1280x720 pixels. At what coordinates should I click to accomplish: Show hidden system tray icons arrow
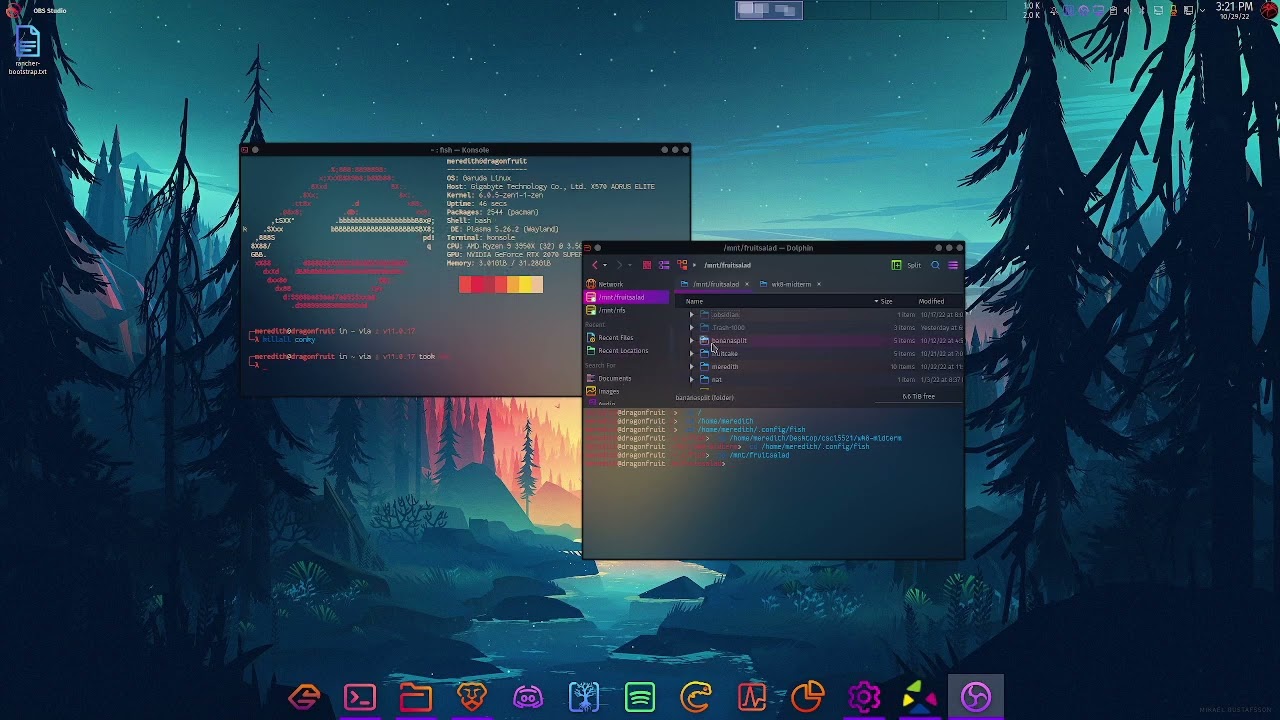point(1203,10)
